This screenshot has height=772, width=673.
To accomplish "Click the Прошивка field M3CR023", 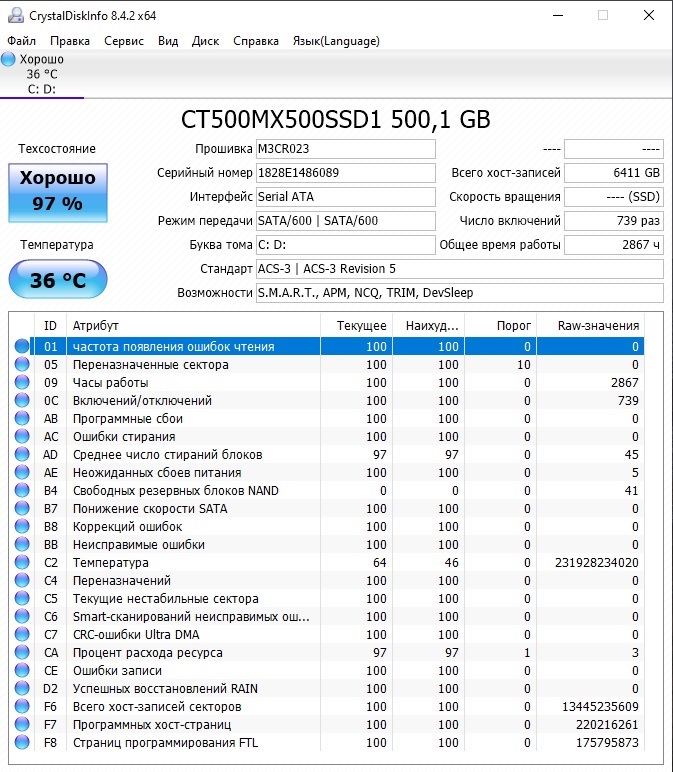I will [x=346, y=149].
